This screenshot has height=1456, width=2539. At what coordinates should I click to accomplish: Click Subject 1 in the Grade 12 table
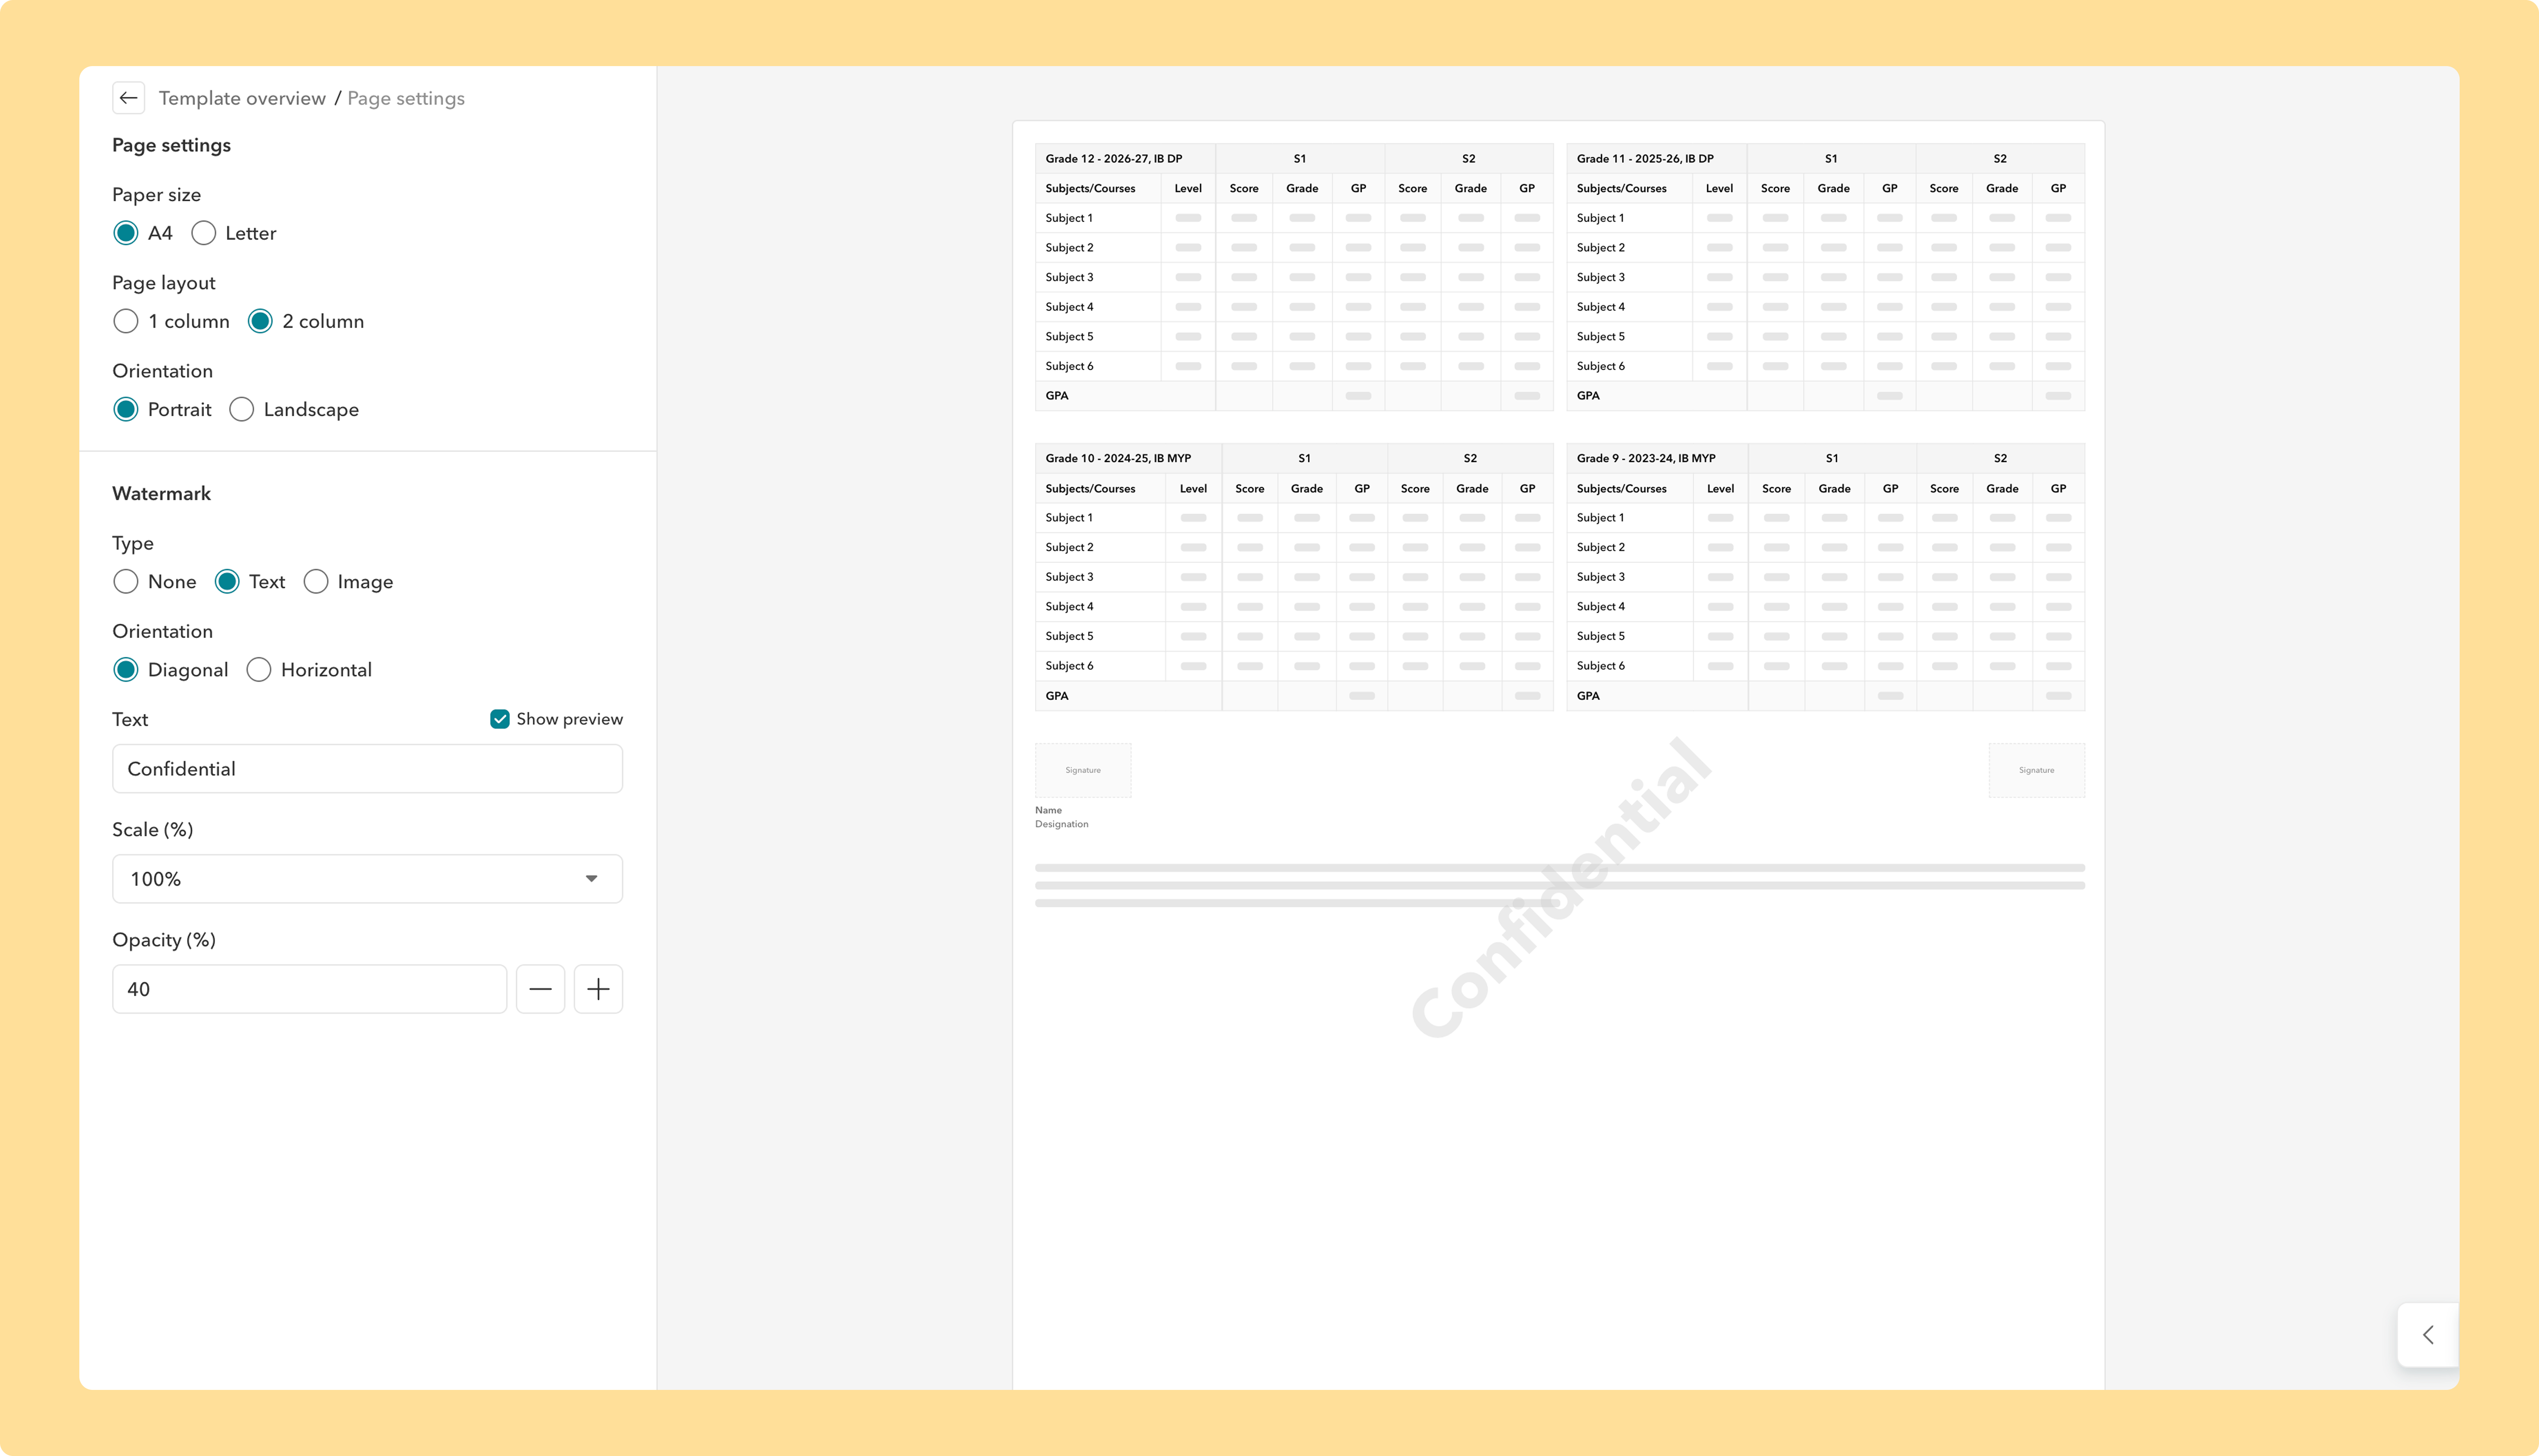coord(1069,218)
